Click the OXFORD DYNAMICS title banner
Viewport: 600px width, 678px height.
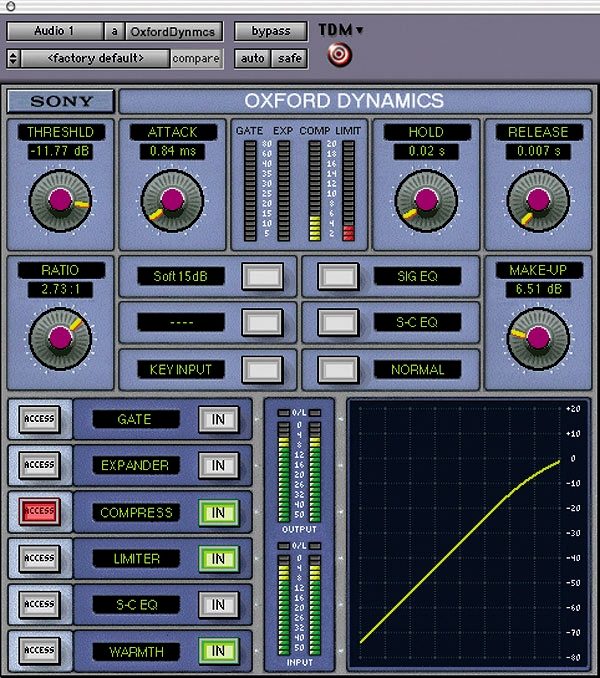coord(355,101)
